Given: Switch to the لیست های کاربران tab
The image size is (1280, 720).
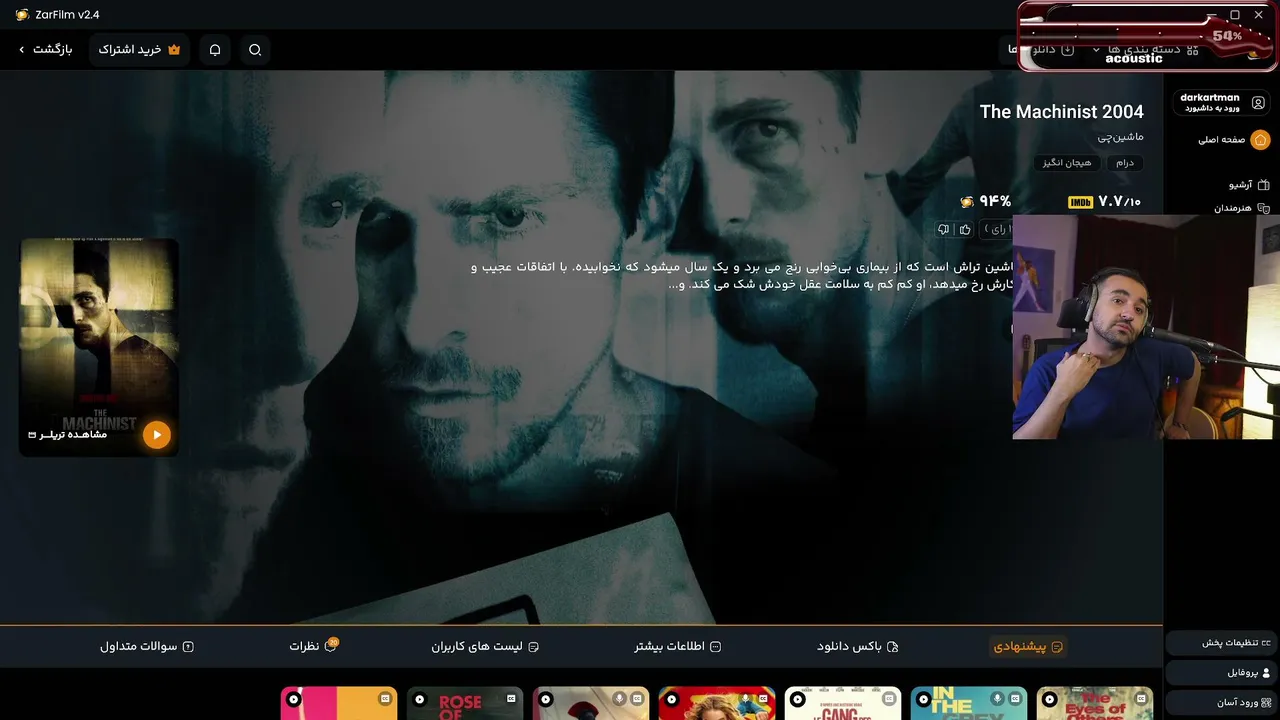Looking at the screenshot, I should 485,647.
